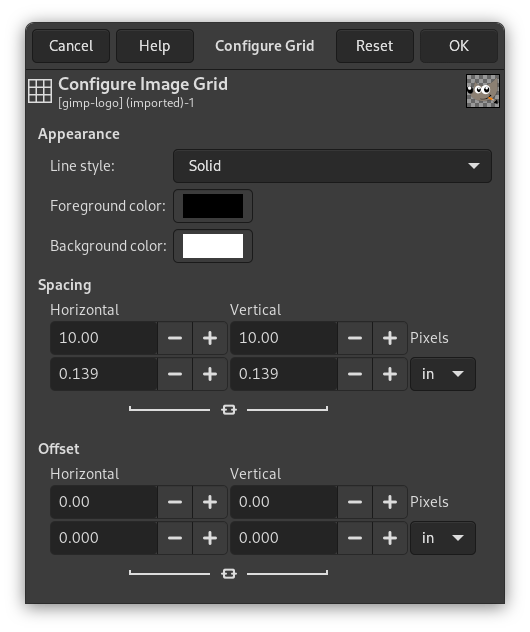Click the Configure Grid title text
The image size is (530, 632).
(x=264, y=46)
